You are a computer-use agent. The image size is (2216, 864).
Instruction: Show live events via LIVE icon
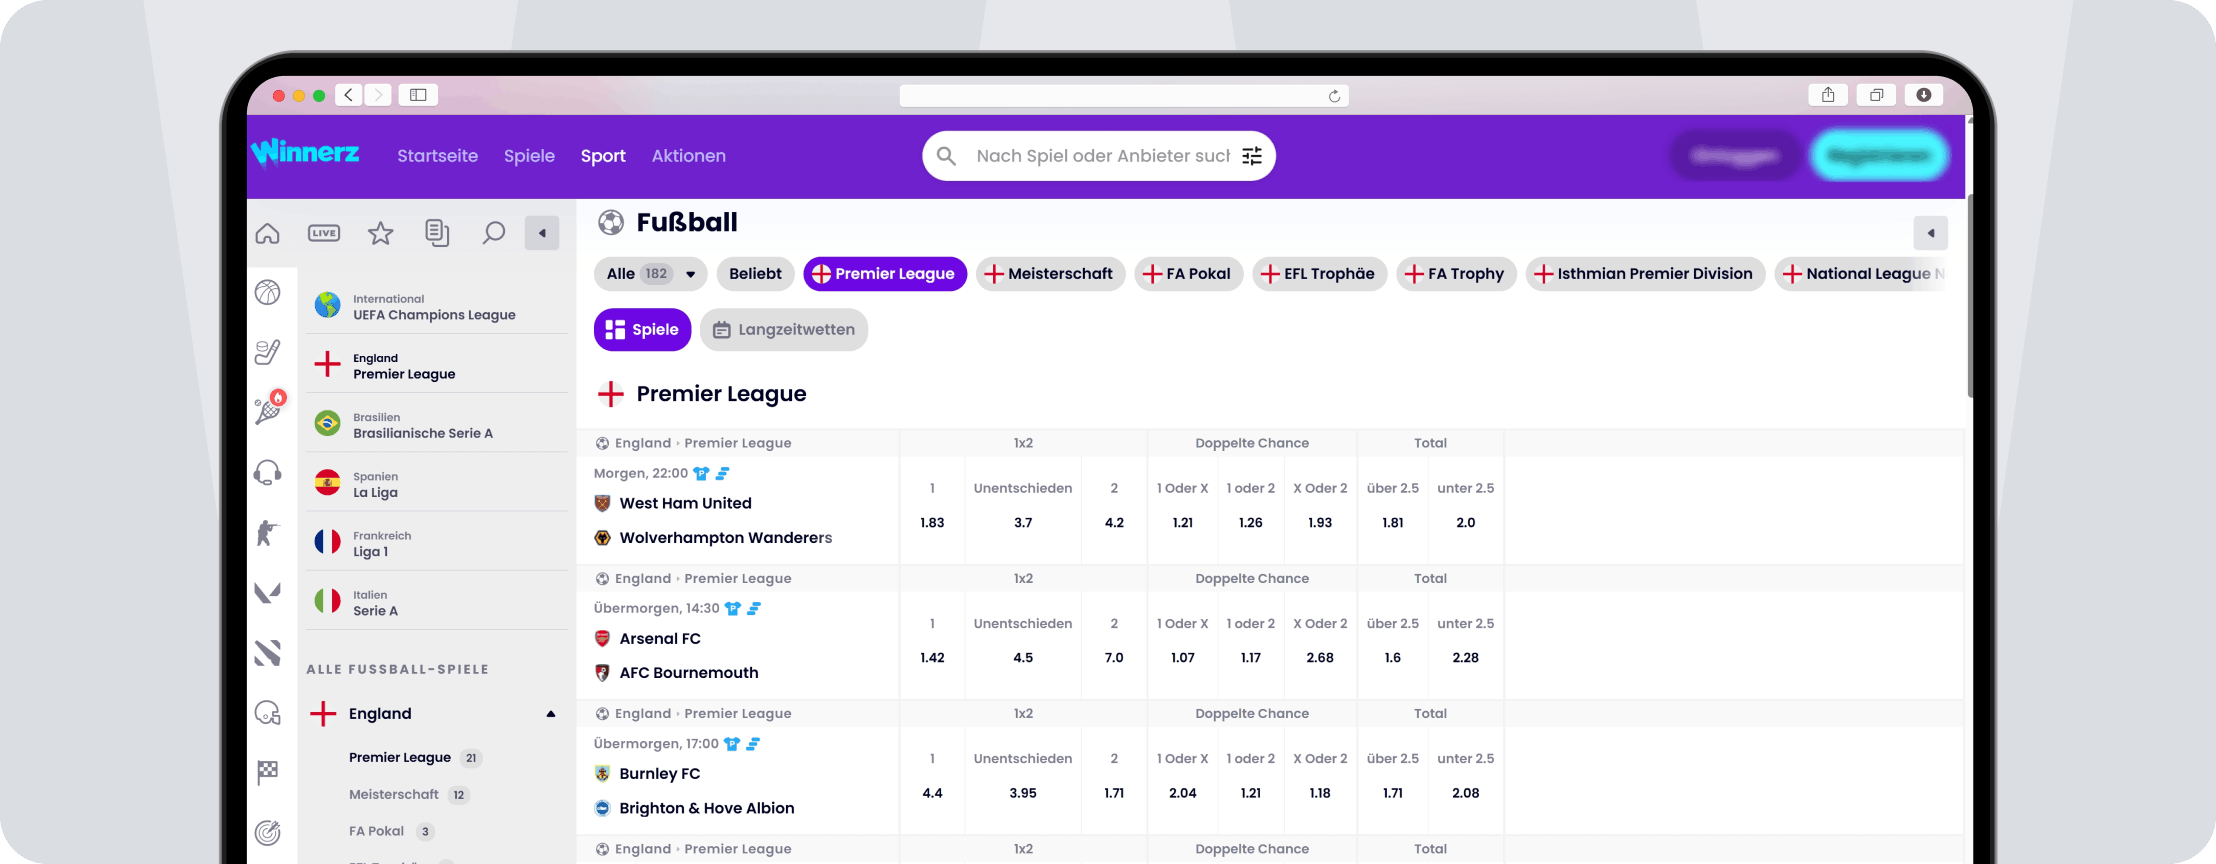click(324, 233)
